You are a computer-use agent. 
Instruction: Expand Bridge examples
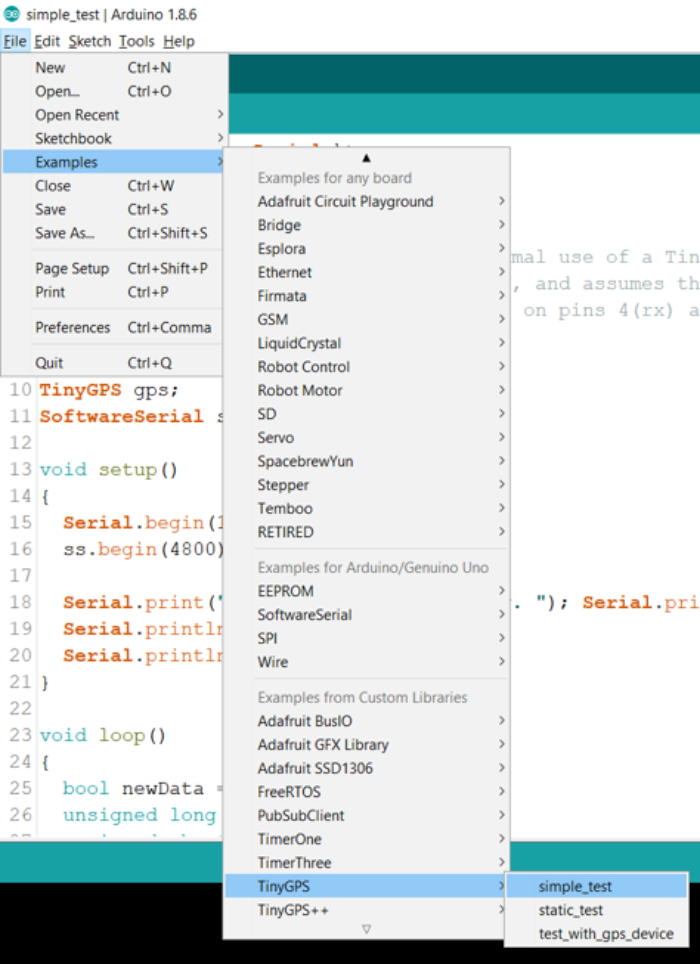(x=366, y=225)
